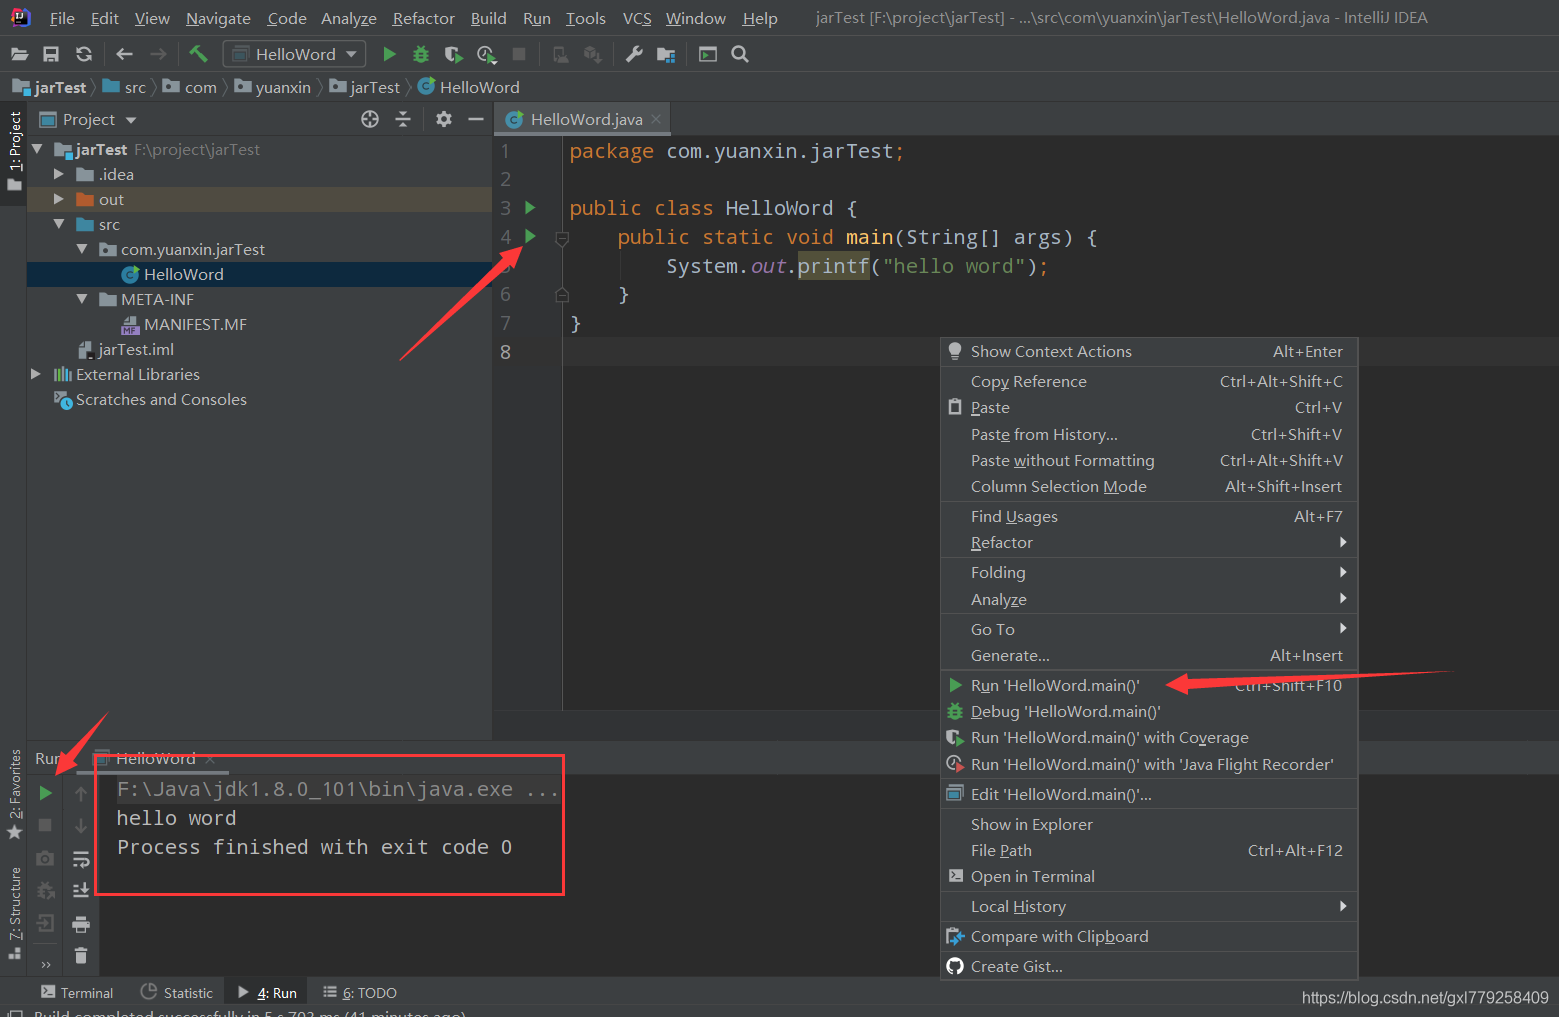This screenshot has height=1017, width=1559.
Task: Toggle soft-wrap in the Run console
Action: click(81, 859)
